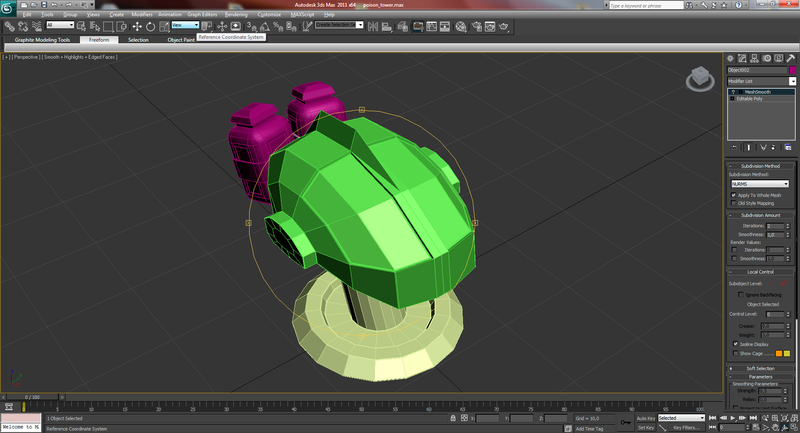Choose the Rectangular Selection Region tool

[x=108, y=27]
